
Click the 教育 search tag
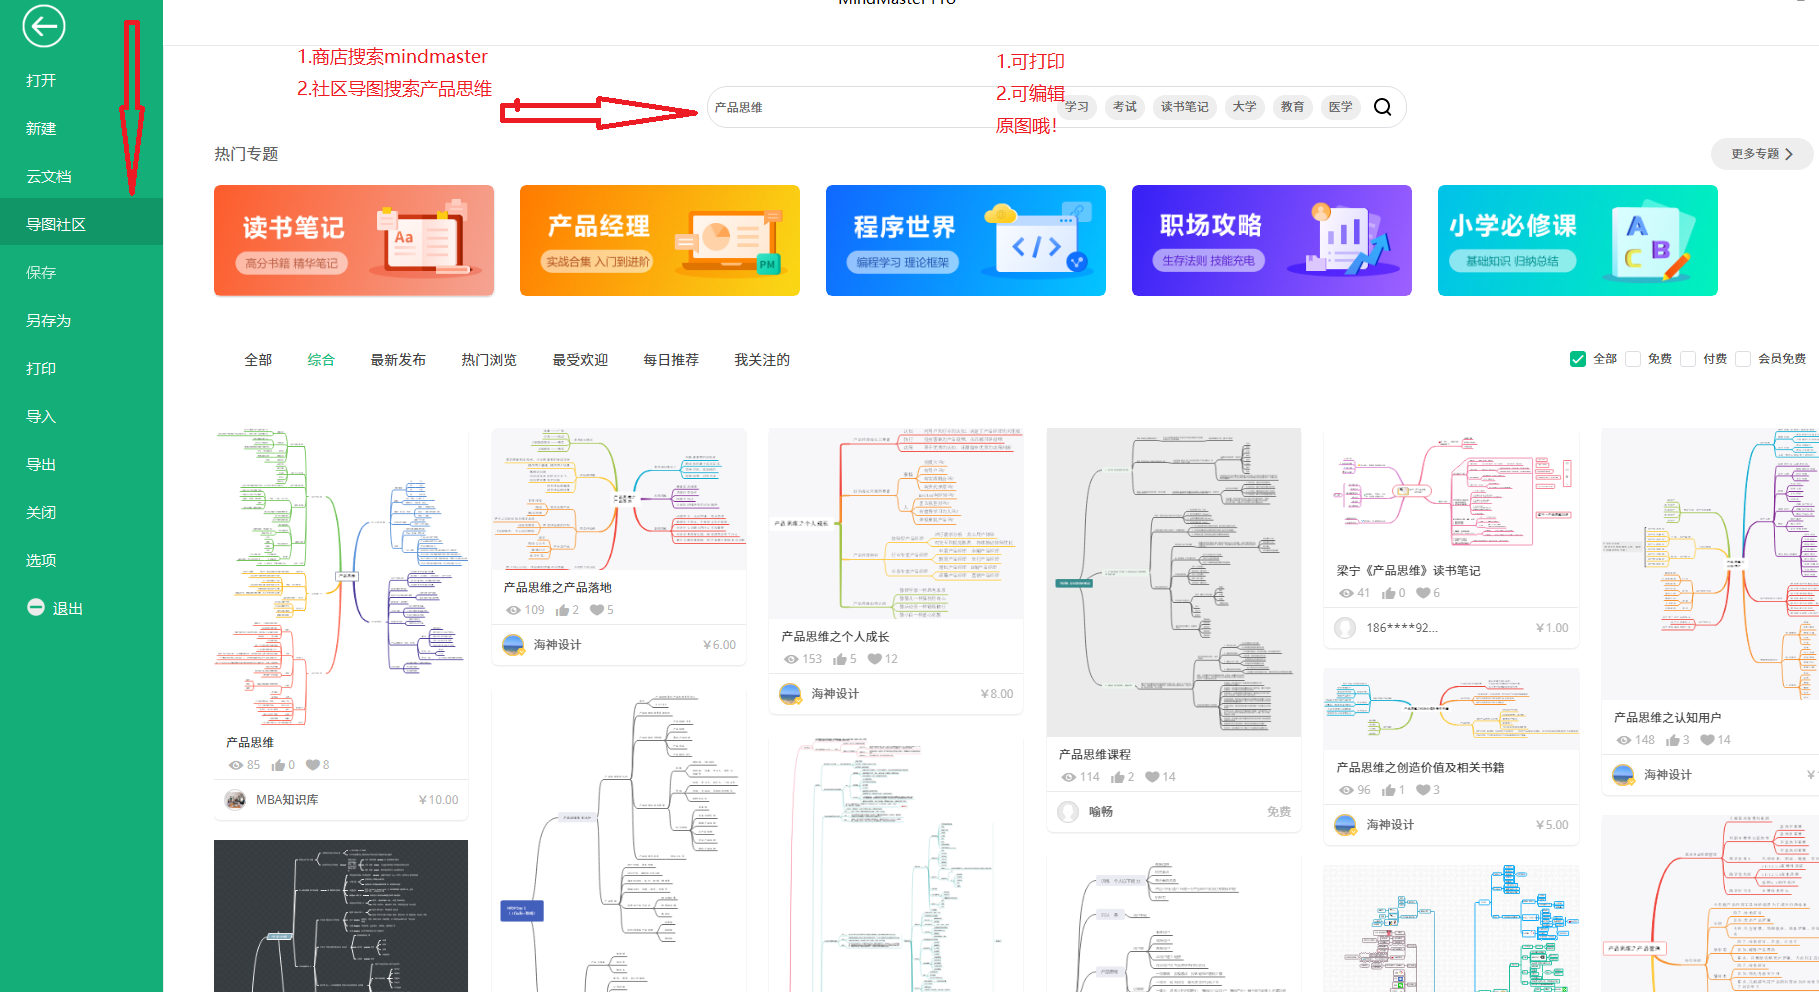[1293, 107]
